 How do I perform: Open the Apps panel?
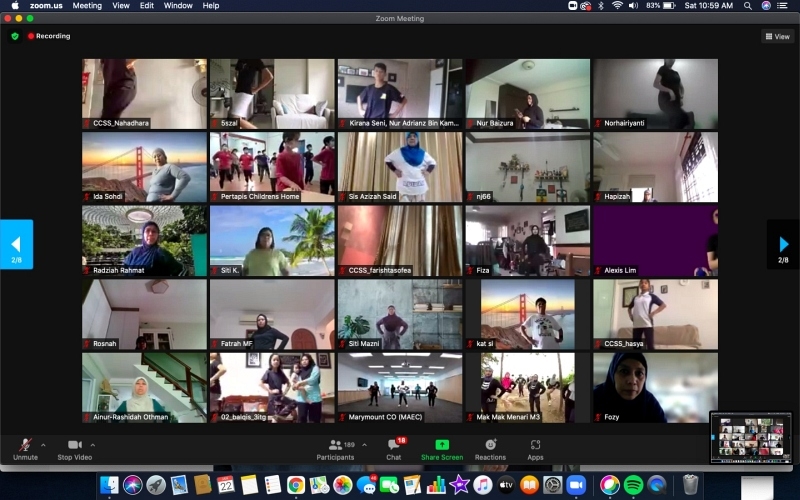pyautogui.click(x=535, y=450)
